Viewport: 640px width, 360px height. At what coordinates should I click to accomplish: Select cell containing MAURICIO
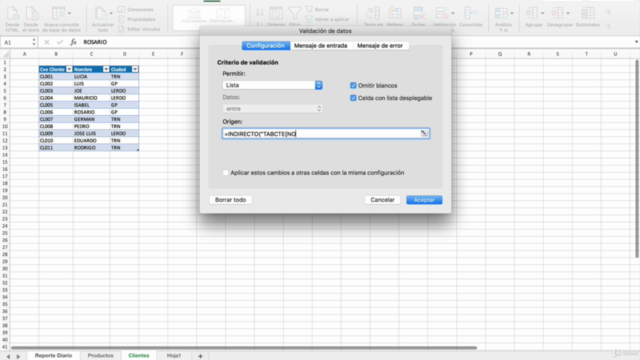coord(91,98)
